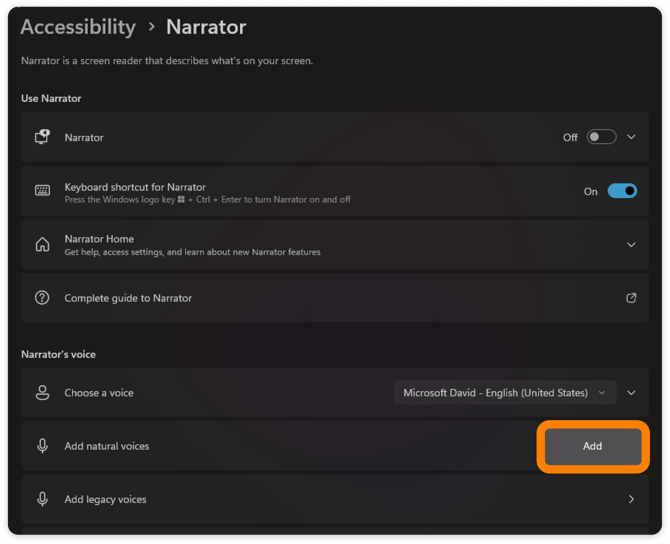Expand the Narrator row chevron
Screen dimensions: 670x544
(631, 137)
